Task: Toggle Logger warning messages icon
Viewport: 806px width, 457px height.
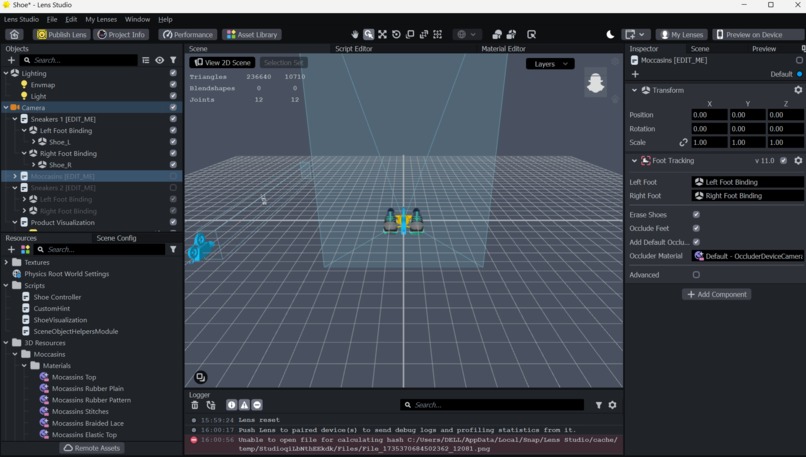Action: tap(244, 405)
